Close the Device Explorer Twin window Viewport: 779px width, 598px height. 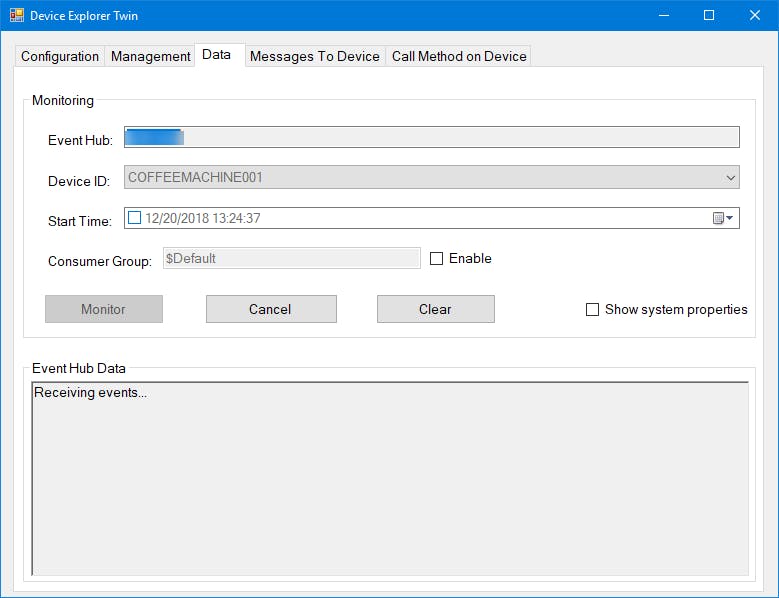(755, 15)
